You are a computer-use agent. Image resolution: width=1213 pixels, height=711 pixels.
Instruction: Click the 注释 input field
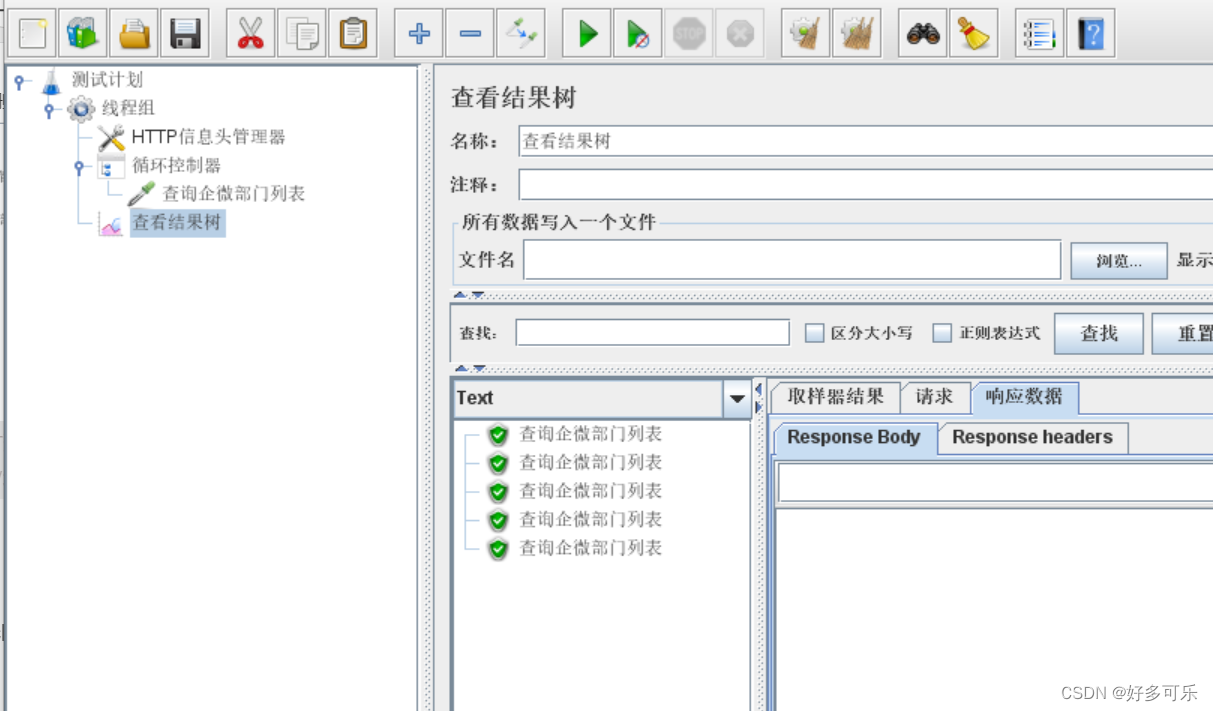[865, 185]
